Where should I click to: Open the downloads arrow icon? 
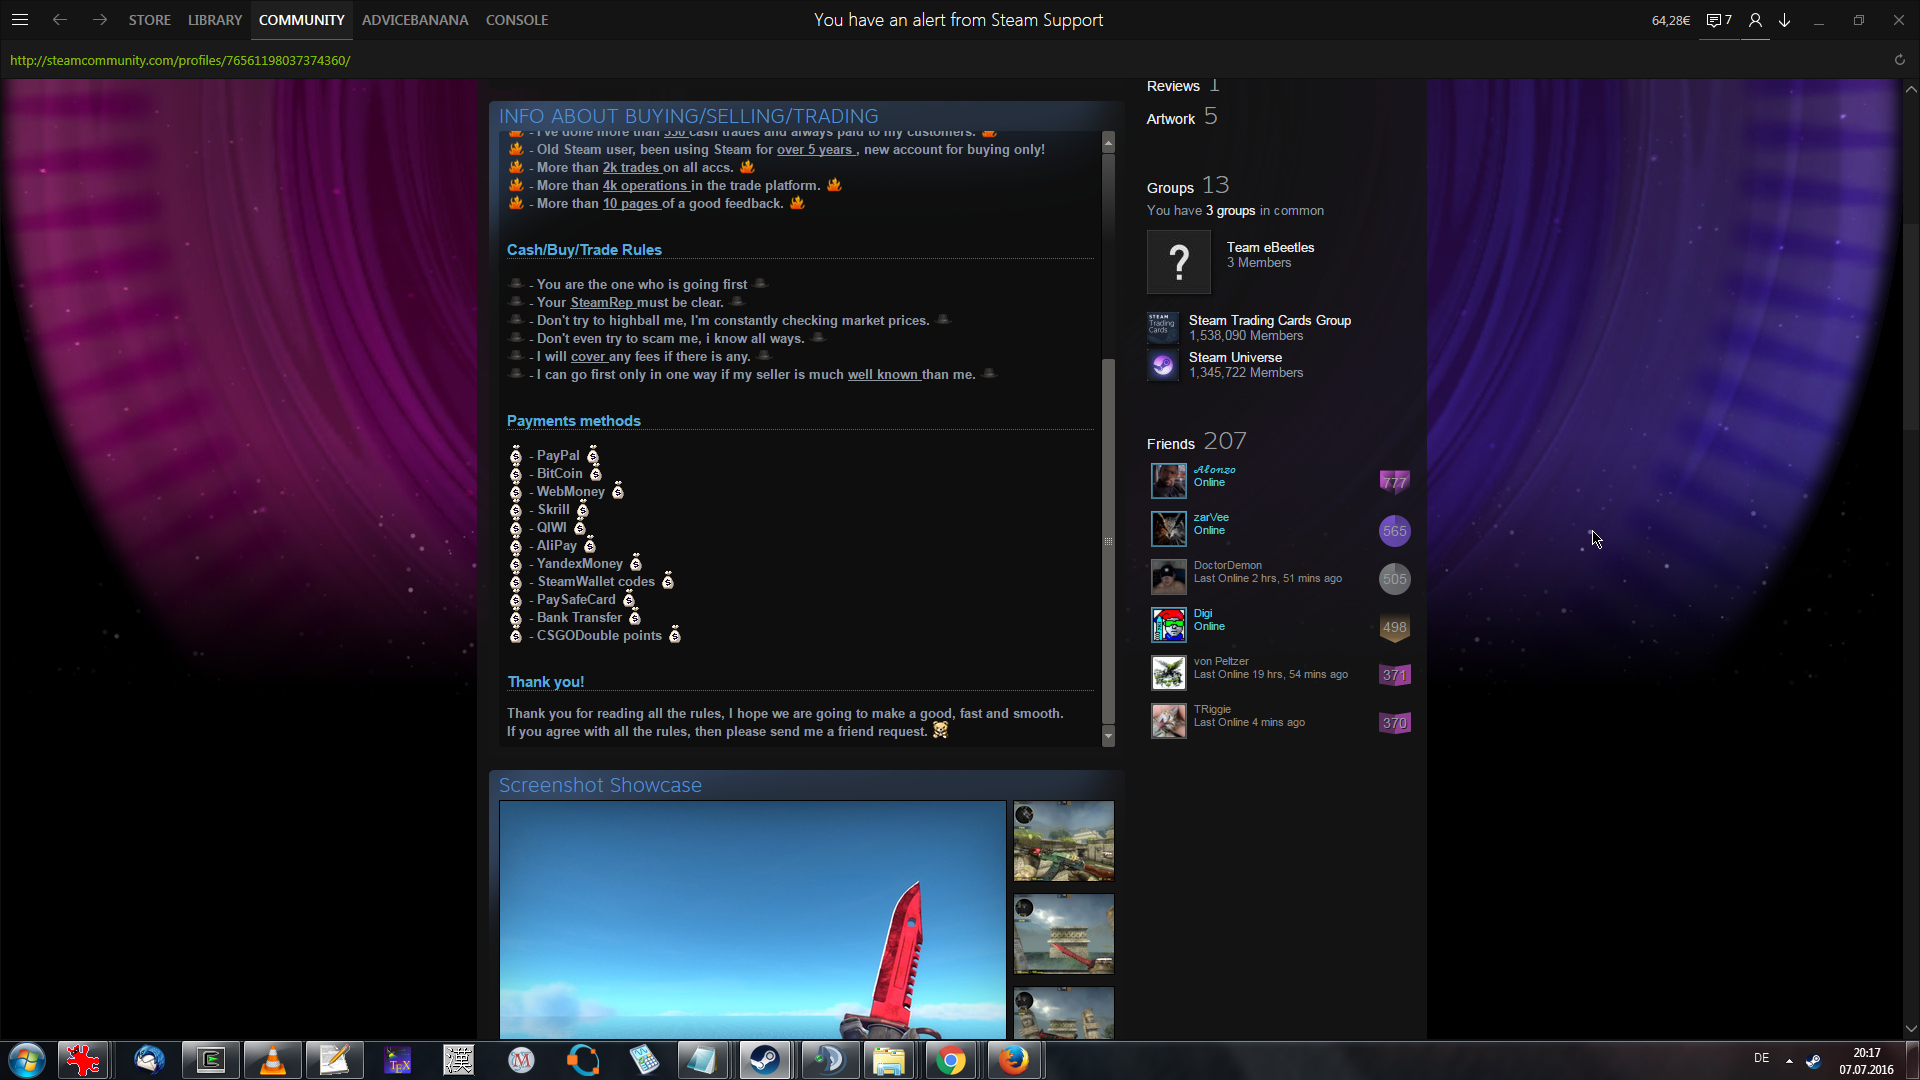coord(1784,20)
